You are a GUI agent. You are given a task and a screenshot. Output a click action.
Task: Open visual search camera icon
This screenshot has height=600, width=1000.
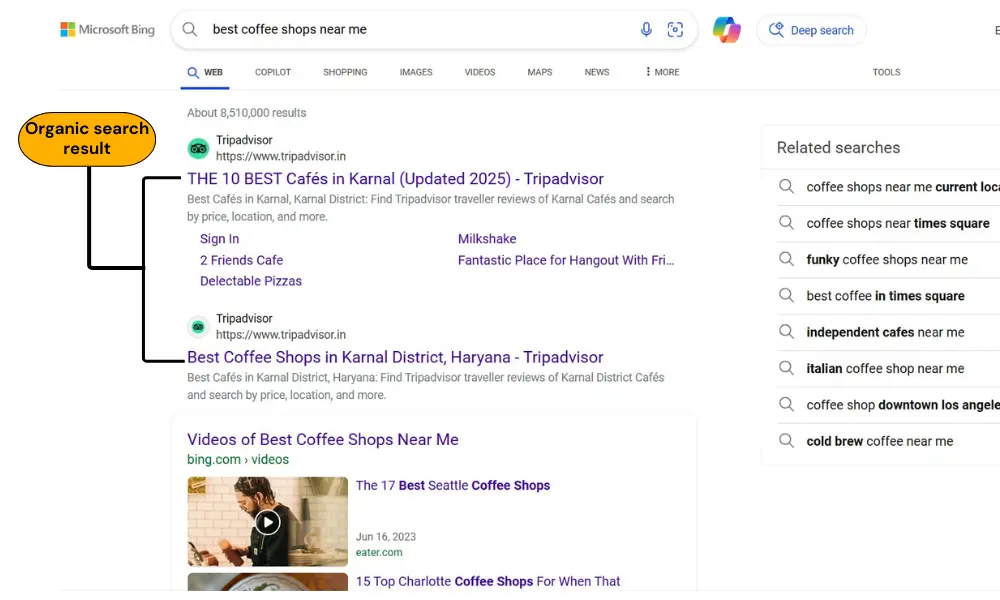(675, 29)
